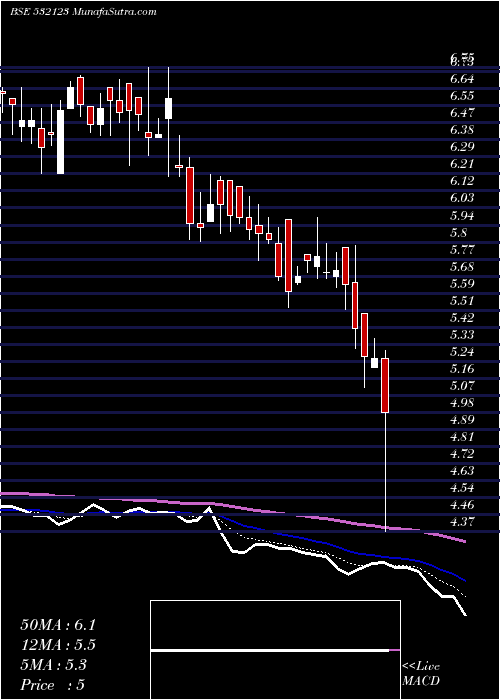The height and width of the screenshot is (700, 500).
Task: Click the 5.42 price axis label
Action: click(x=462, y=317)
